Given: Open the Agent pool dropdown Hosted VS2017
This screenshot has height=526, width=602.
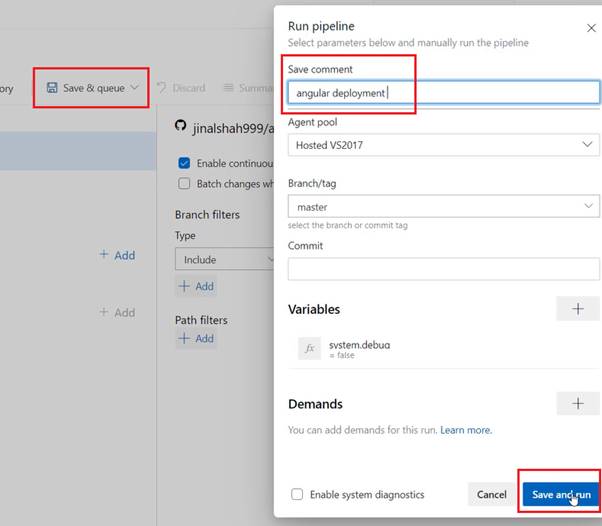Looking at the screenshot, I should pos(443,145).
